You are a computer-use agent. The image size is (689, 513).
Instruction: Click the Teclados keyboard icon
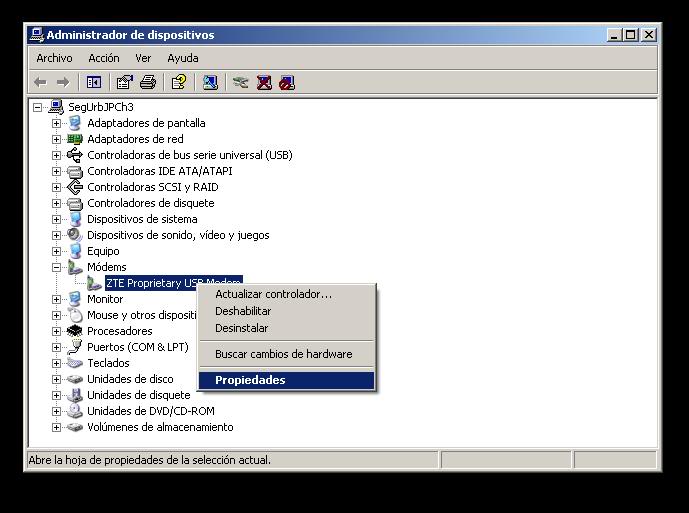(x=75, y=363)
